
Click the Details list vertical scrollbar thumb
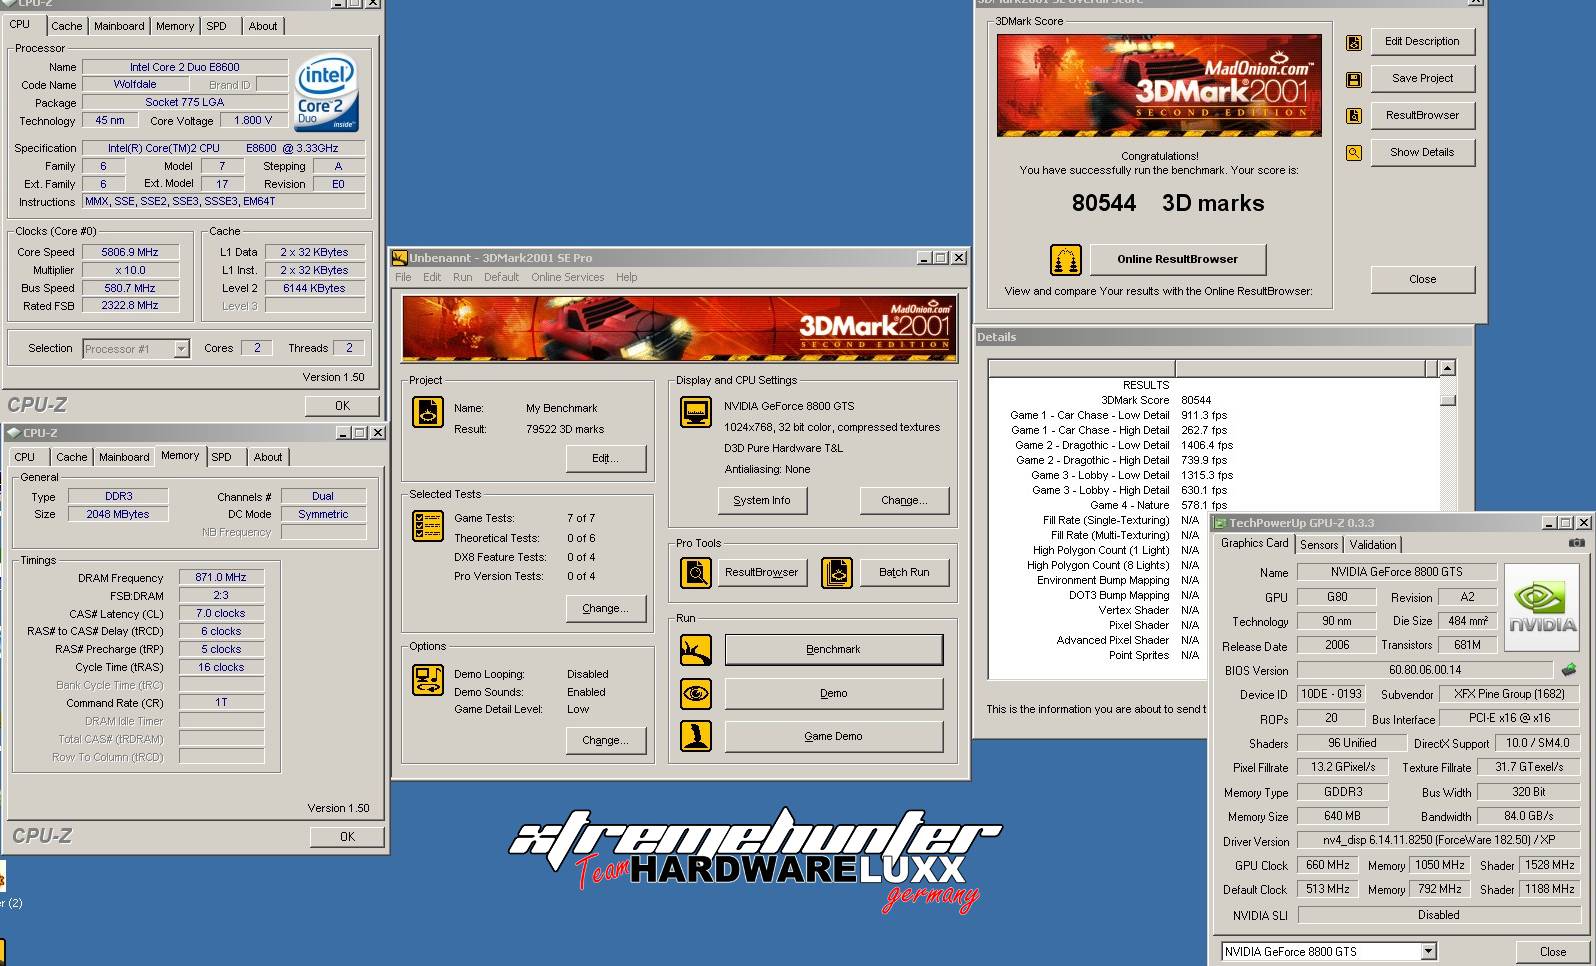tap(1447, 400)
